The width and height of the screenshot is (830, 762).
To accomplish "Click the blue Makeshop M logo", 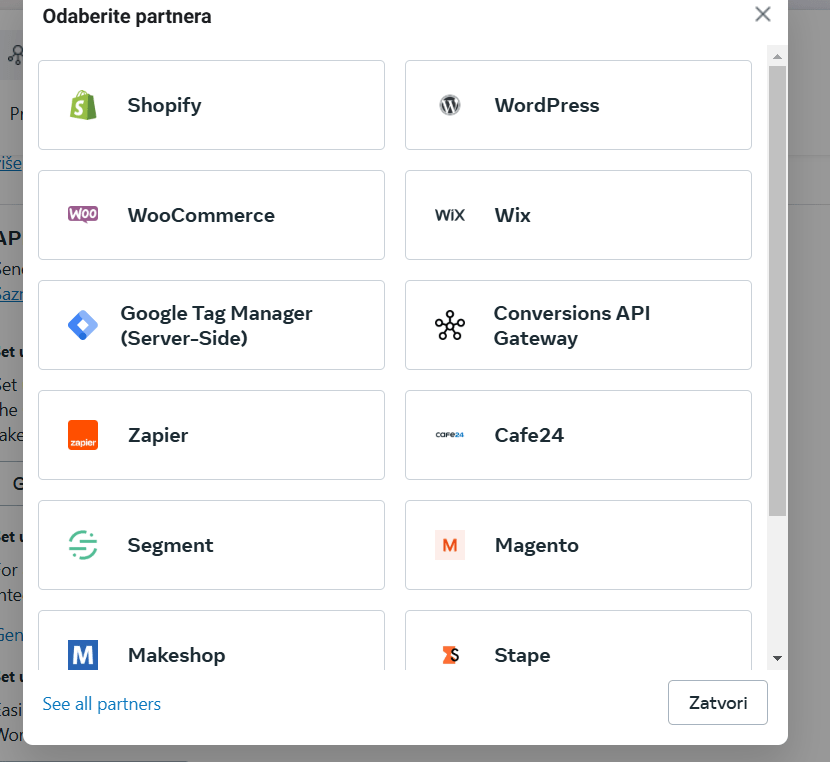I will coord(83,655).
